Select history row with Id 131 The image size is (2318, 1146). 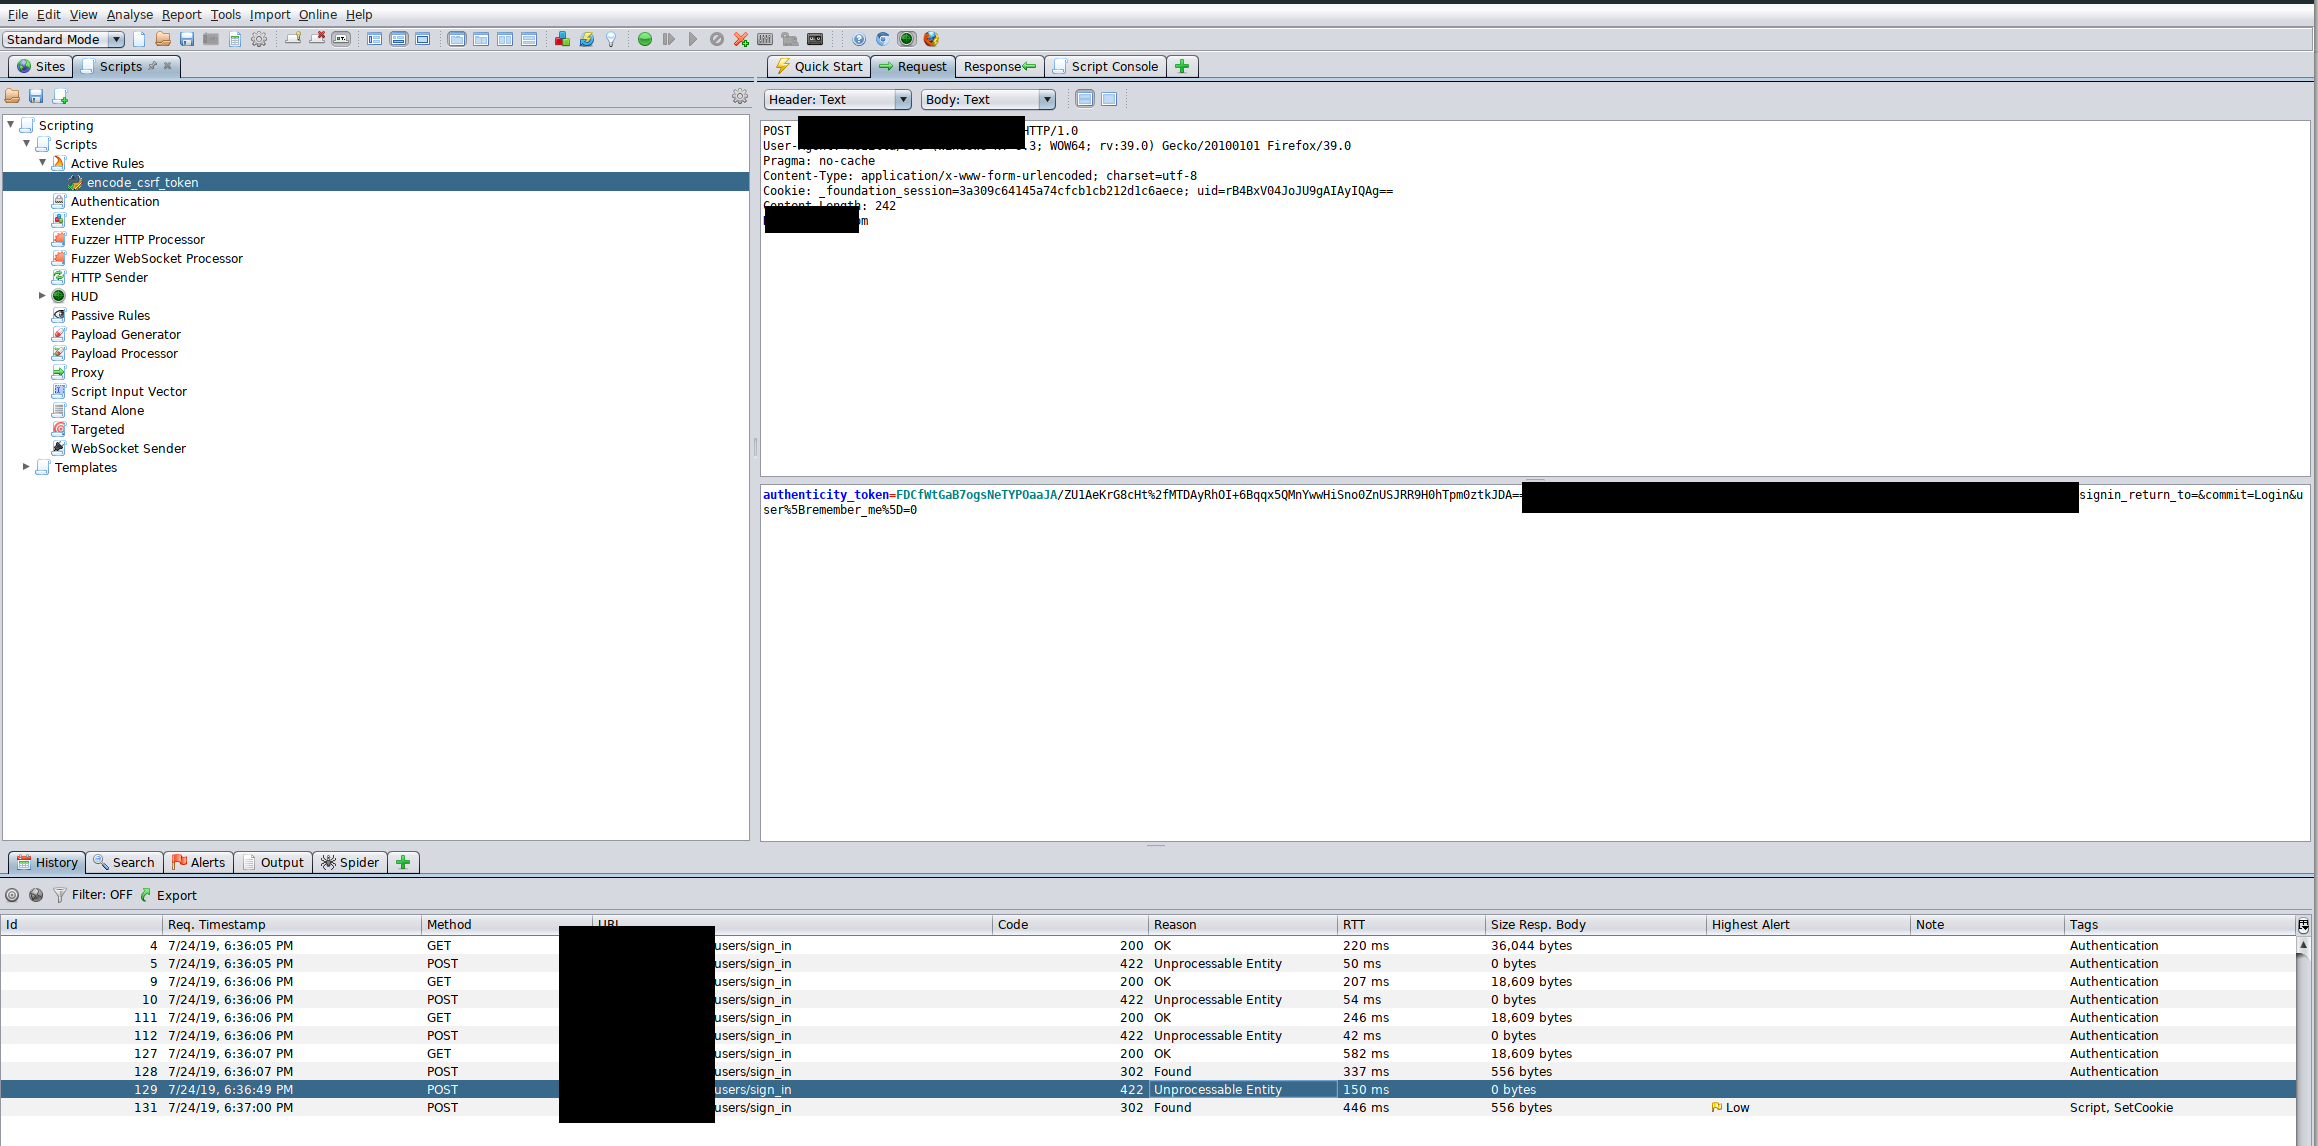(x=1148, y=1107)
